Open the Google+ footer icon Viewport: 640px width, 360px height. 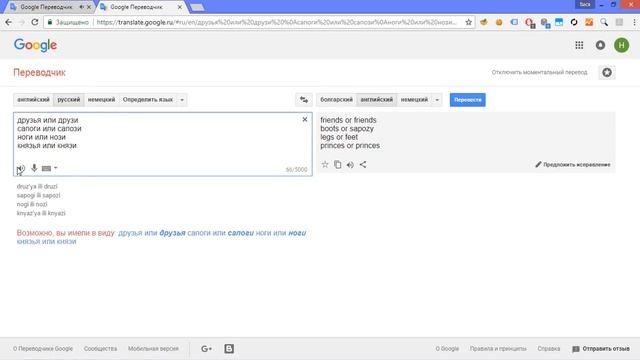(206, 349)
